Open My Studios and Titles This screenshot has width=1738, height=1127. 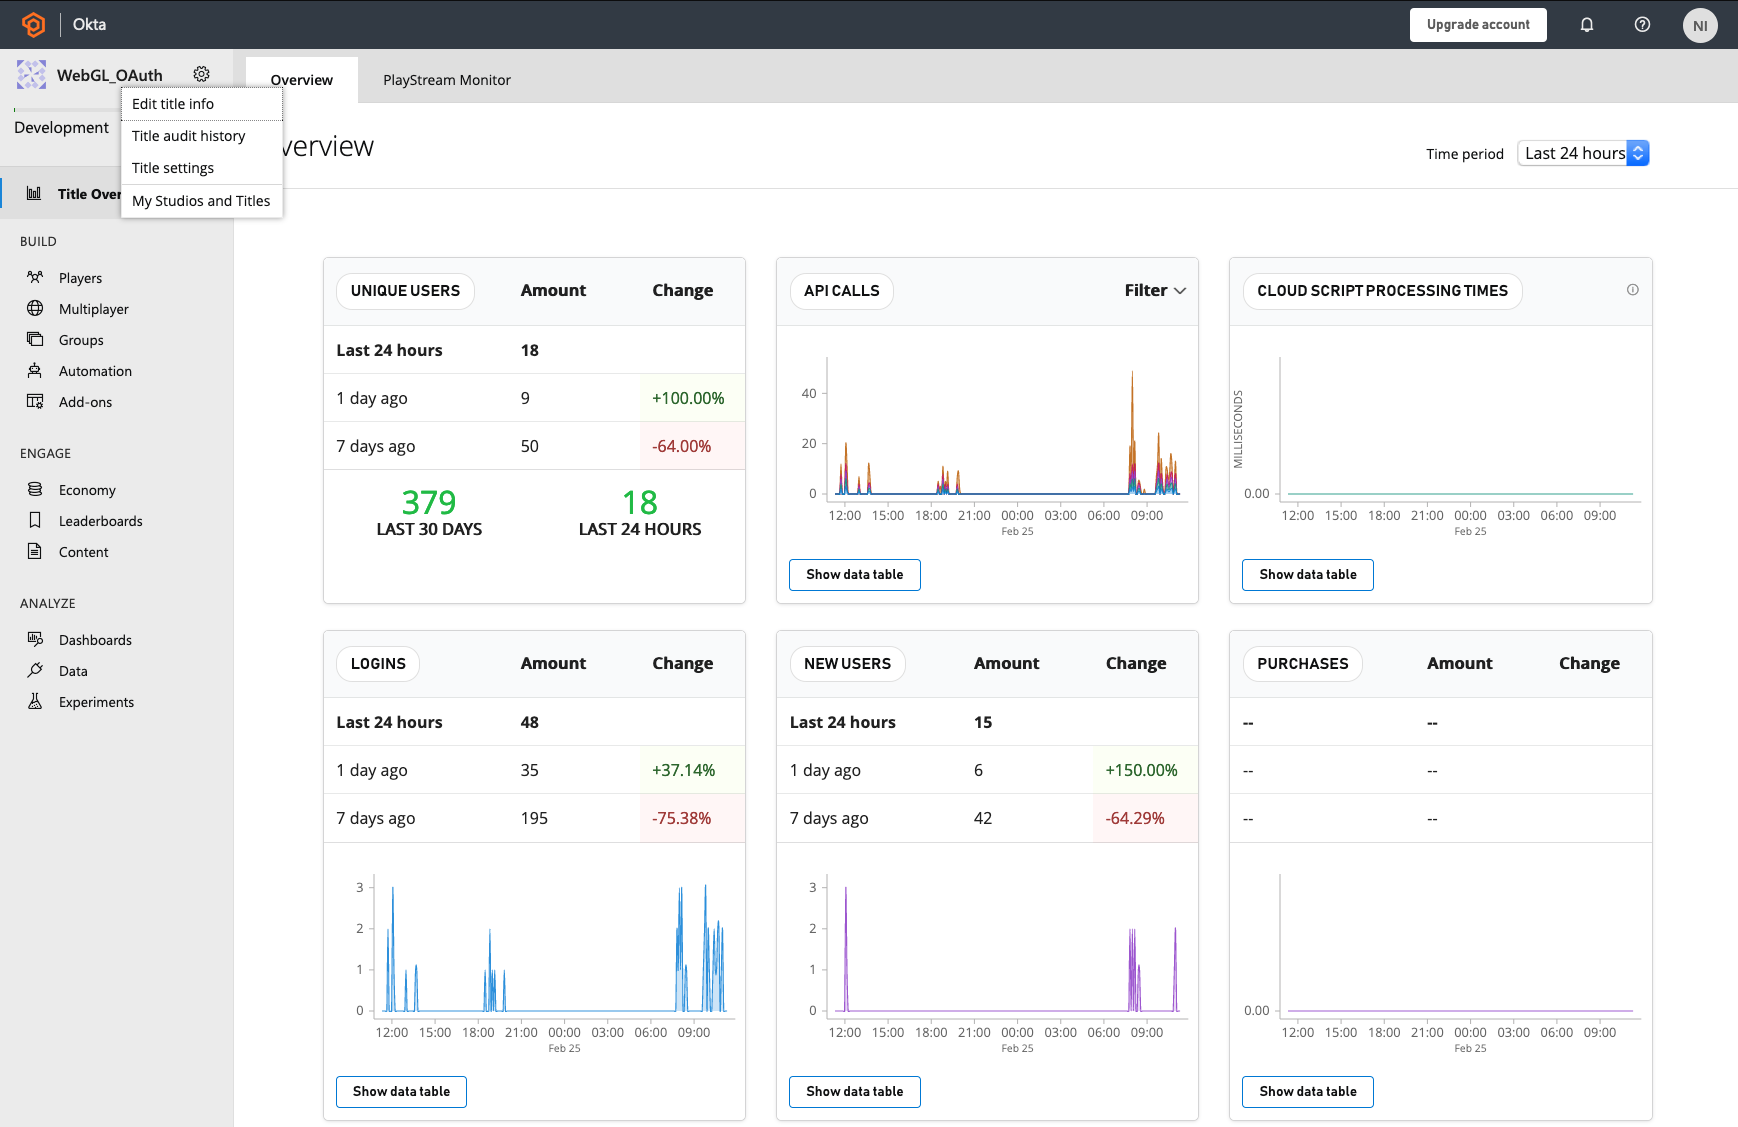[201, 201]
